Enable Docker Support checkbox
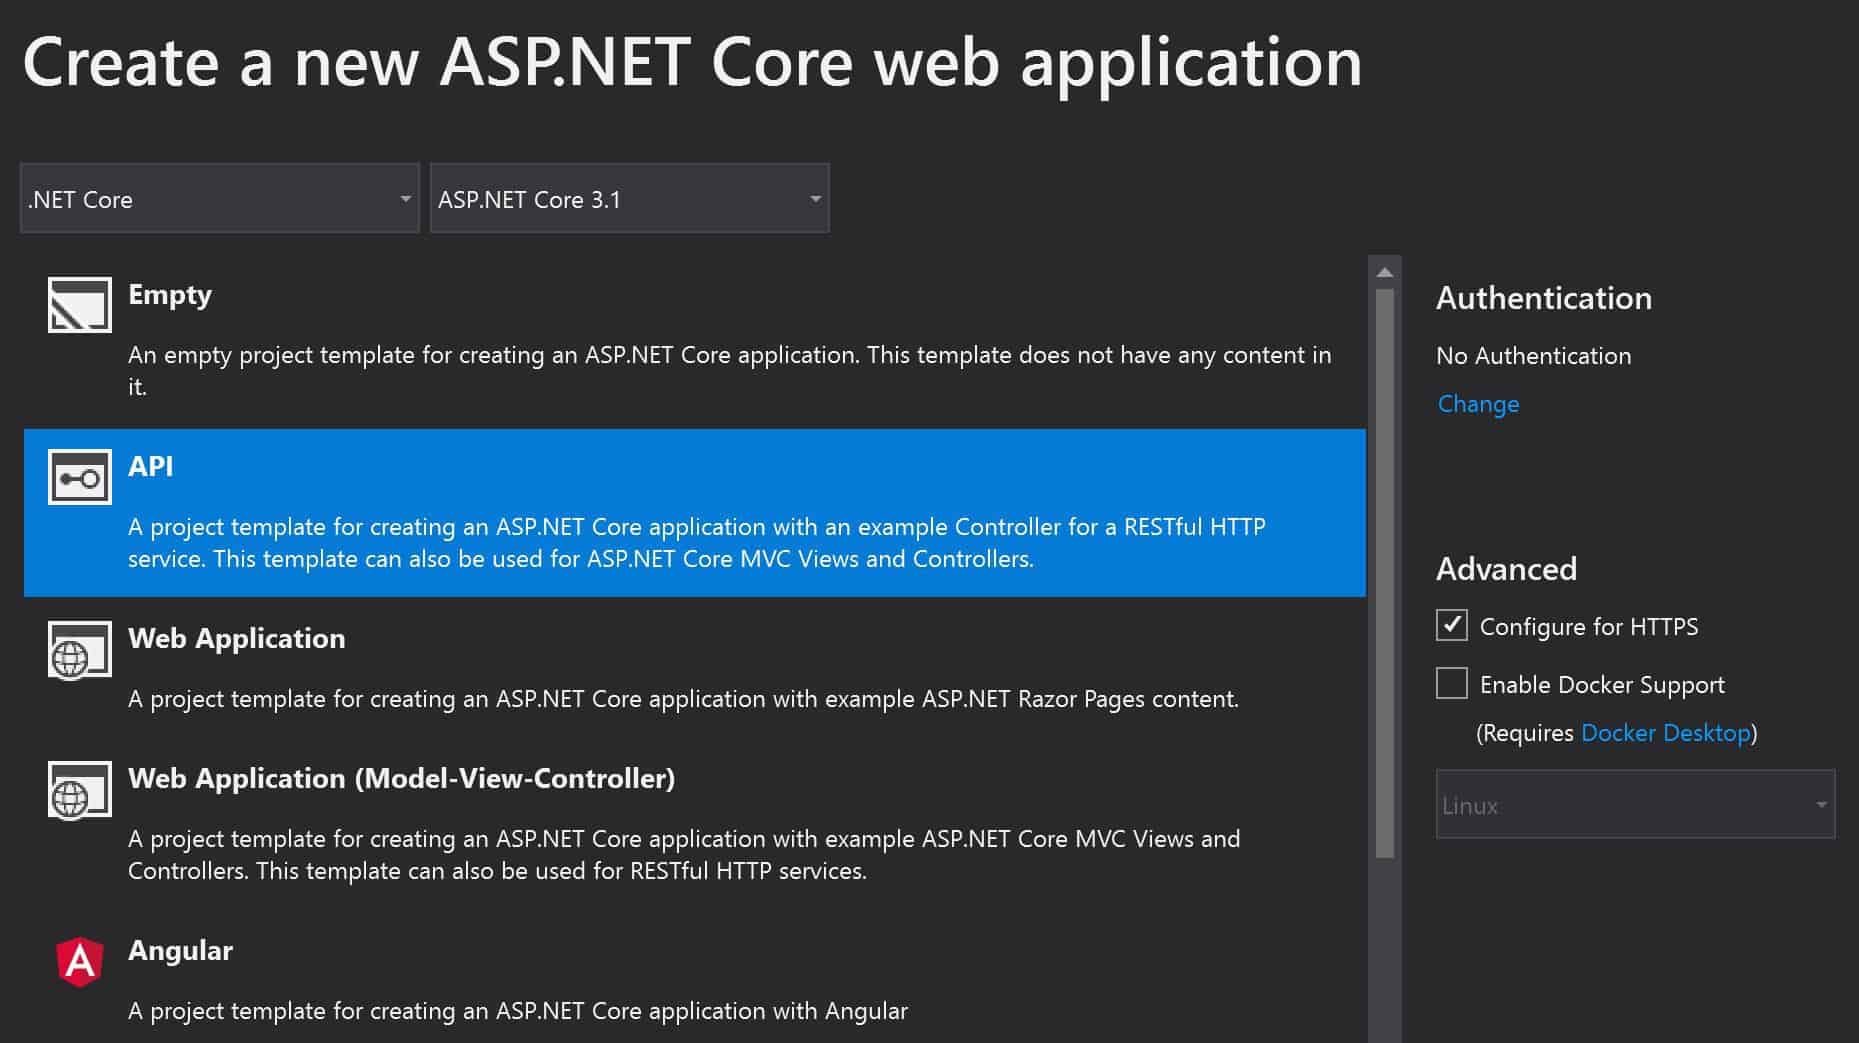The width and height of the screenshot is (1859, 1043). pos(1452,683)
